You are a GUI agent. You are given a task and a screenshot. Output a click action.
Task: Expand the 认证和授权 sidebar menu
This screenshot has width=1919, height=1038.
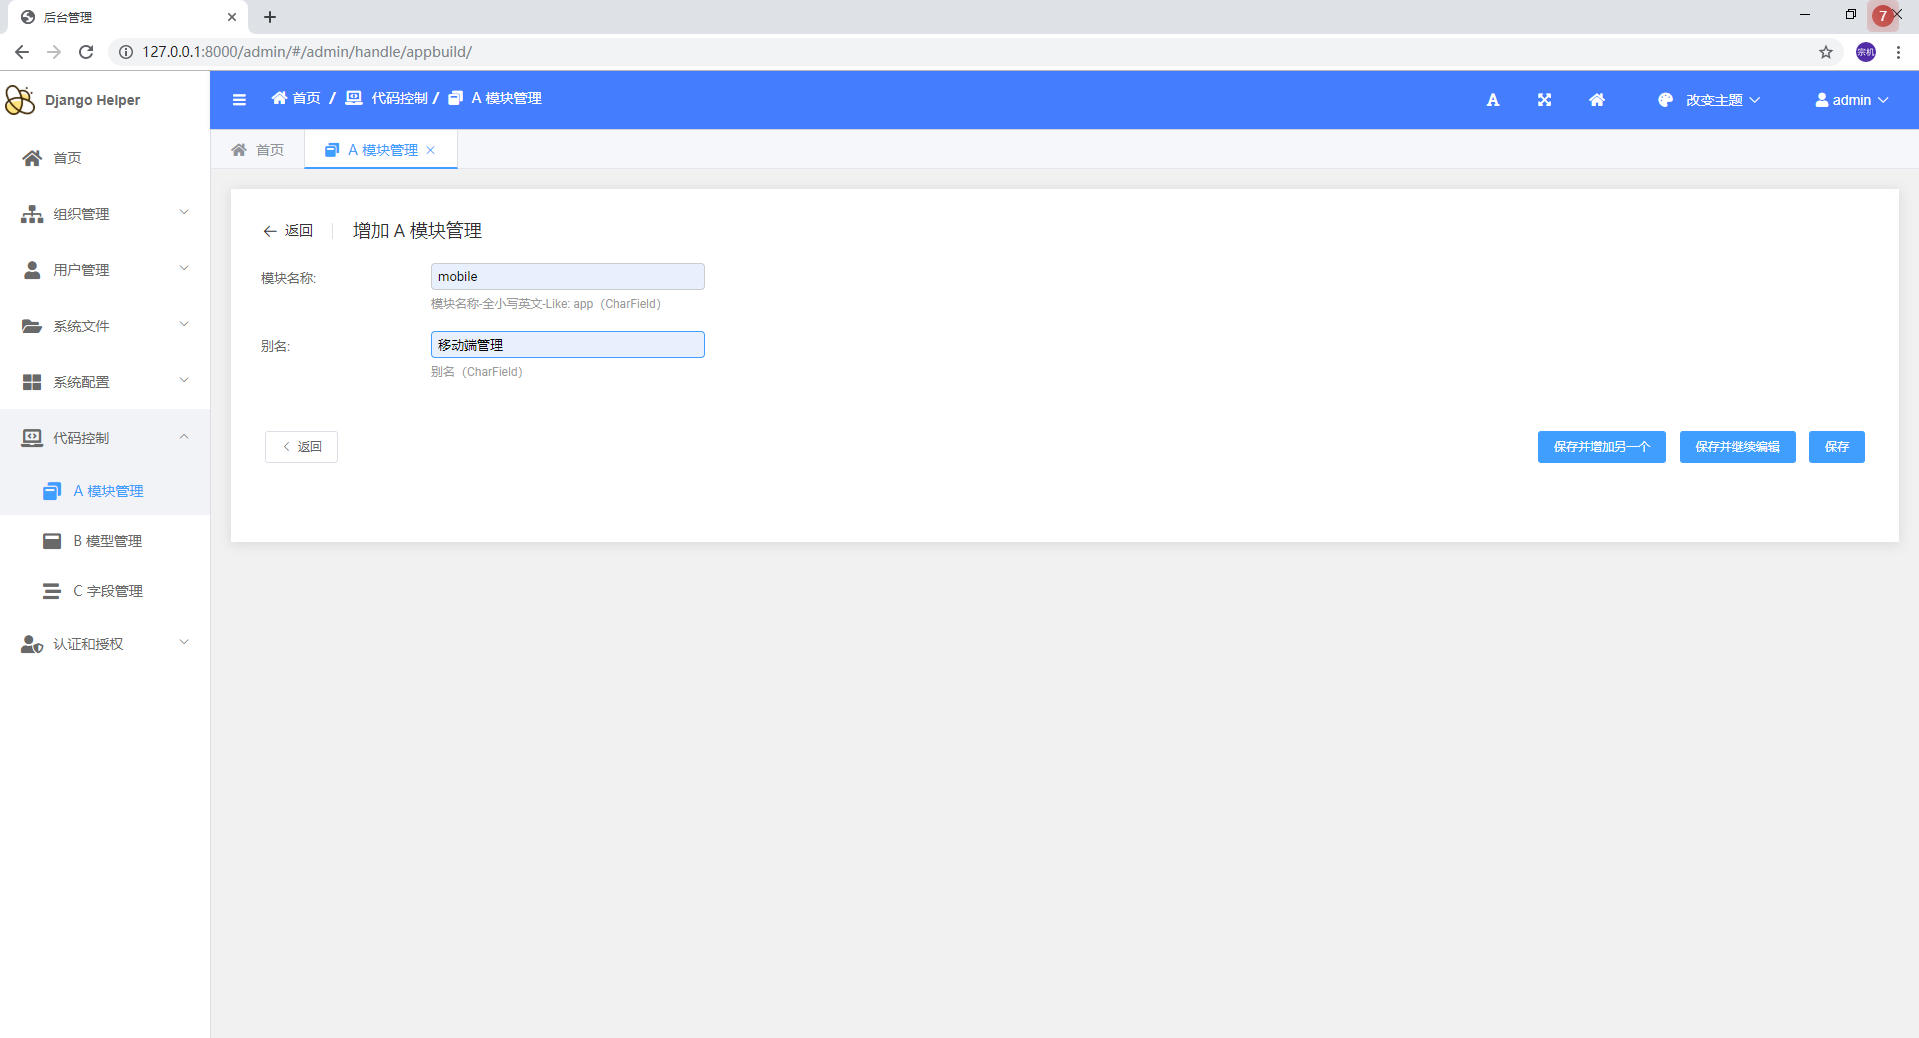pos(105,644)
